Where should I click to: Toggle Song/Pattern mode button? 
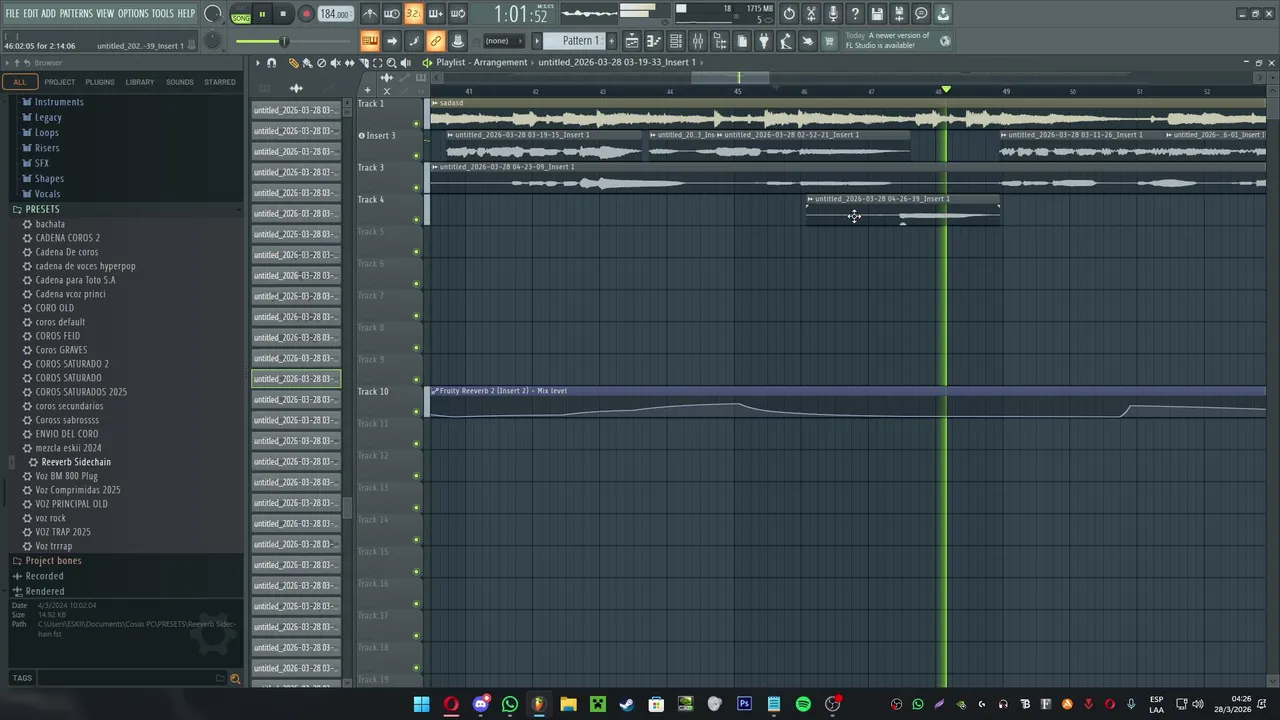pos(241,14)
